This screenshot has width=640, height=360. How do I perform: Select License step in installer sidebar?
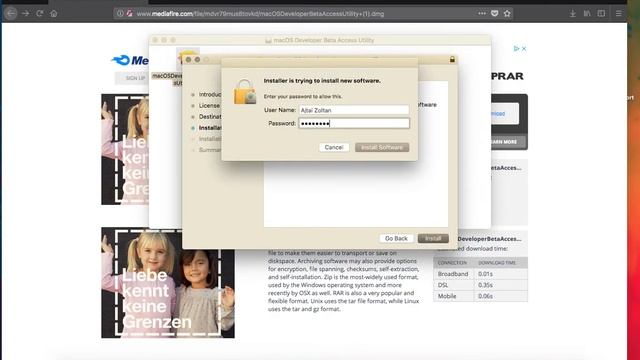[209, 106]
